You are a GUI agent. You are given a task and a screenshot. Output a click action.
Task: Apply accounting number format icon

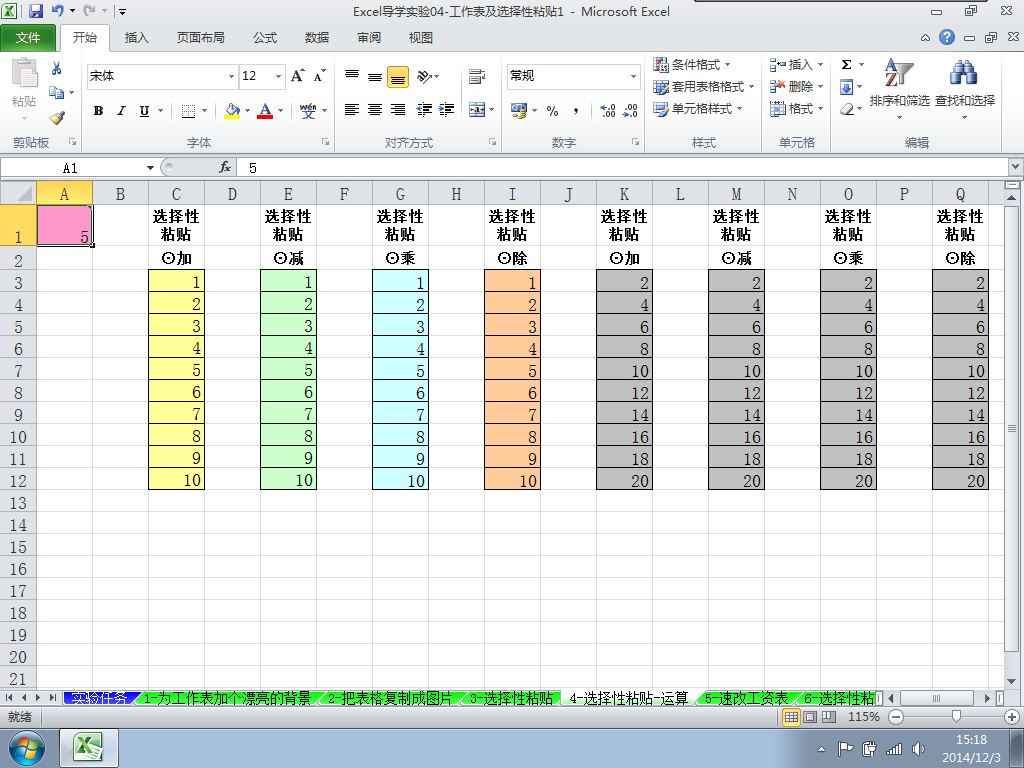click(519, 111)
